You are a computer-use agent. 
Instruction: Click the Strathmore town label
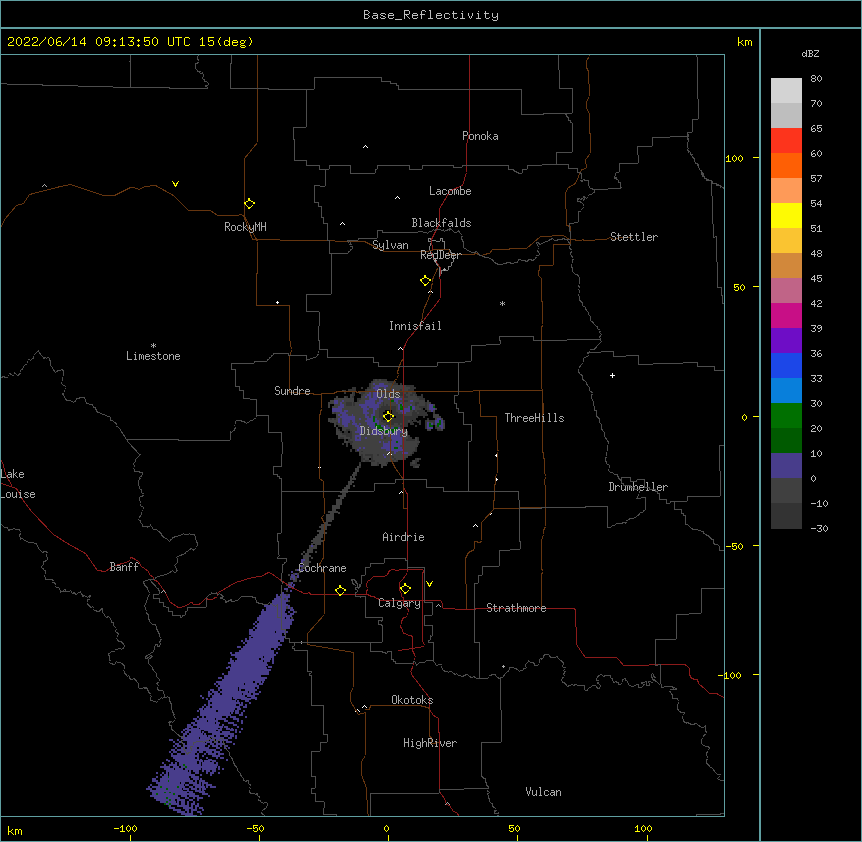[x=516, y=608]
